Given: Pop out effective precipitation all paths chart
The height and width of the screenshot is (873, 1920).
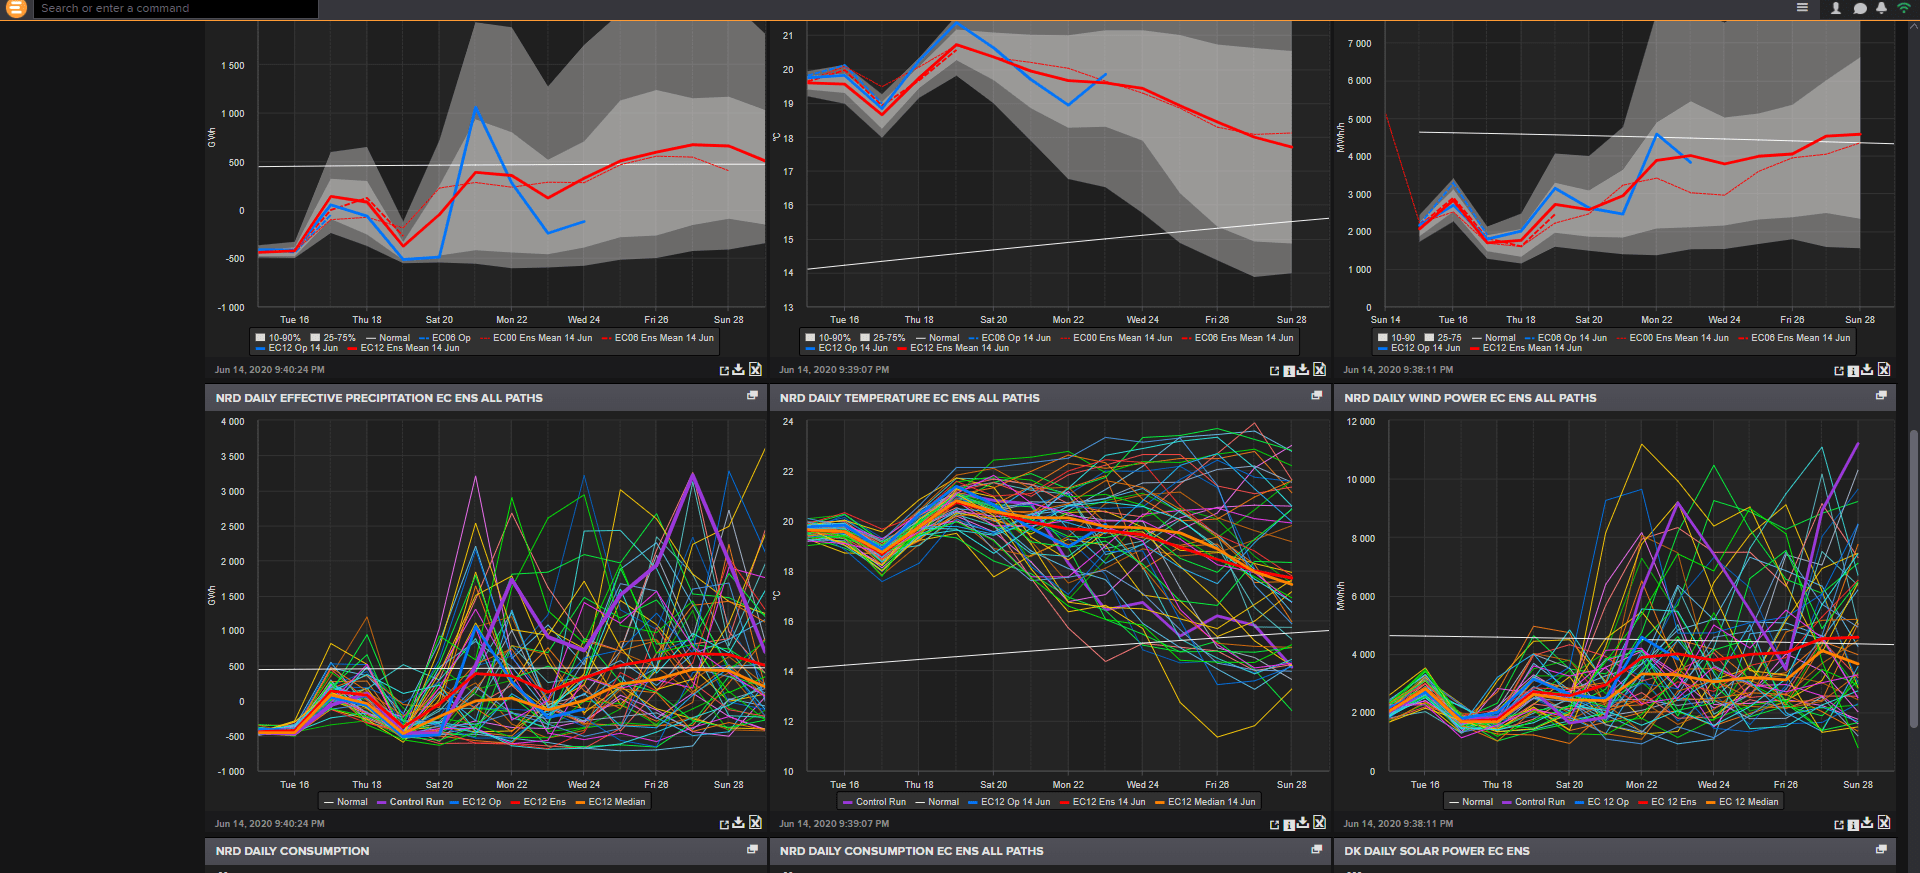Looking at the screenshot, I should point(724,824).
